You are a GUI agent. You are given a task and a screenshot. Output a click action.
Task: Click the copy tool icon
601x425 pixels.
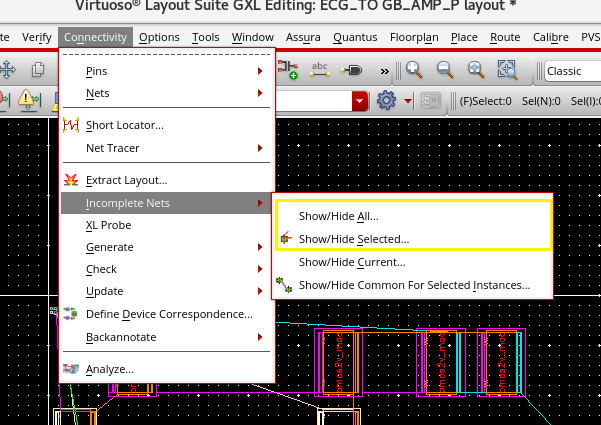click(x=38, y=70)
